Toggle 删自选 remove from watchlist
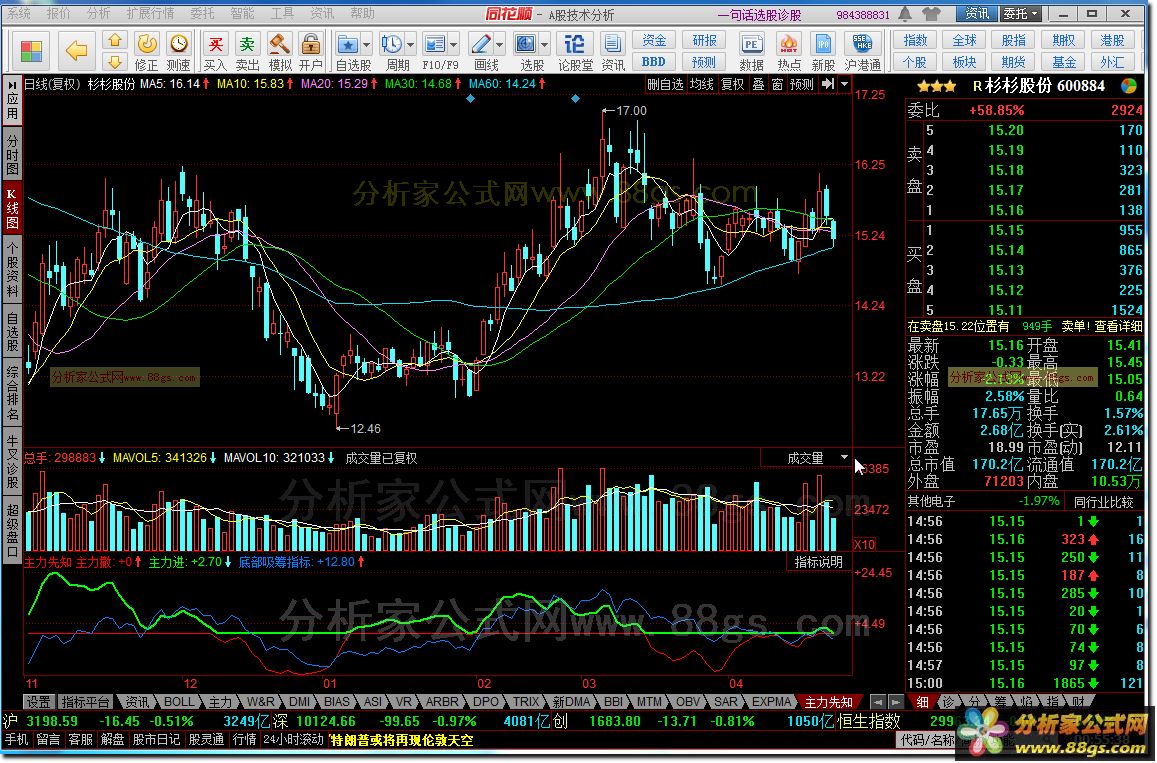 pyautogui.click(x=666, y=84)
